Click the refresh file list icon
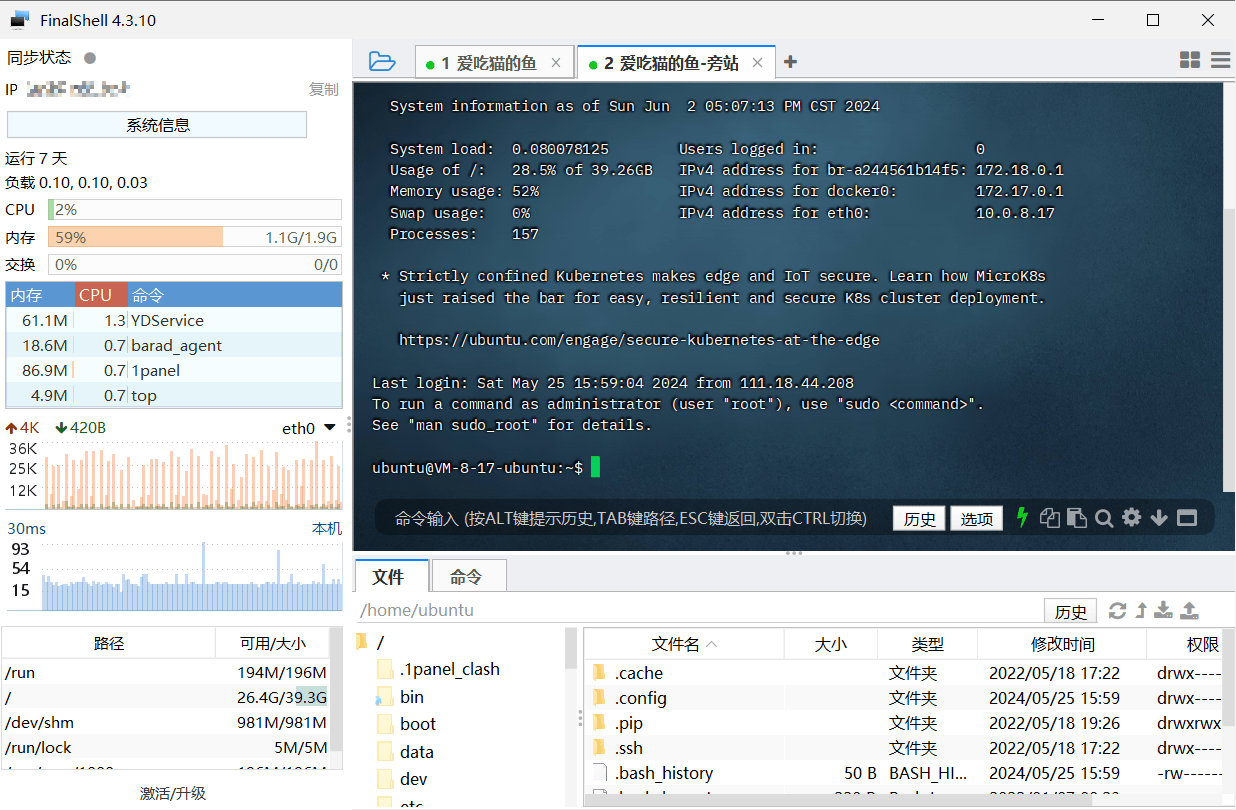Image resolution: width=1236 pixels, height=810 pixels. click(x=1117, y=610)
